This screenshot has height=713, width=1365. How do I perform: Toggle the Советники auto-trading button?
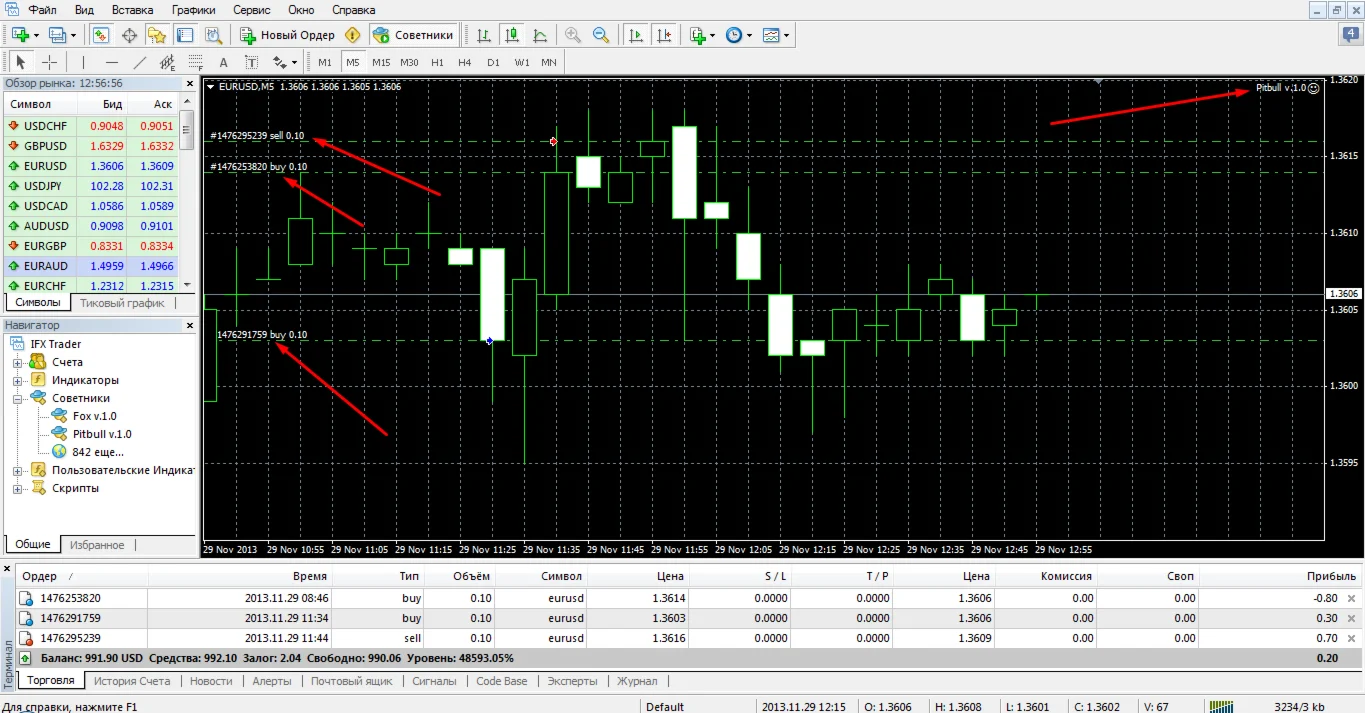pos(413,35)
